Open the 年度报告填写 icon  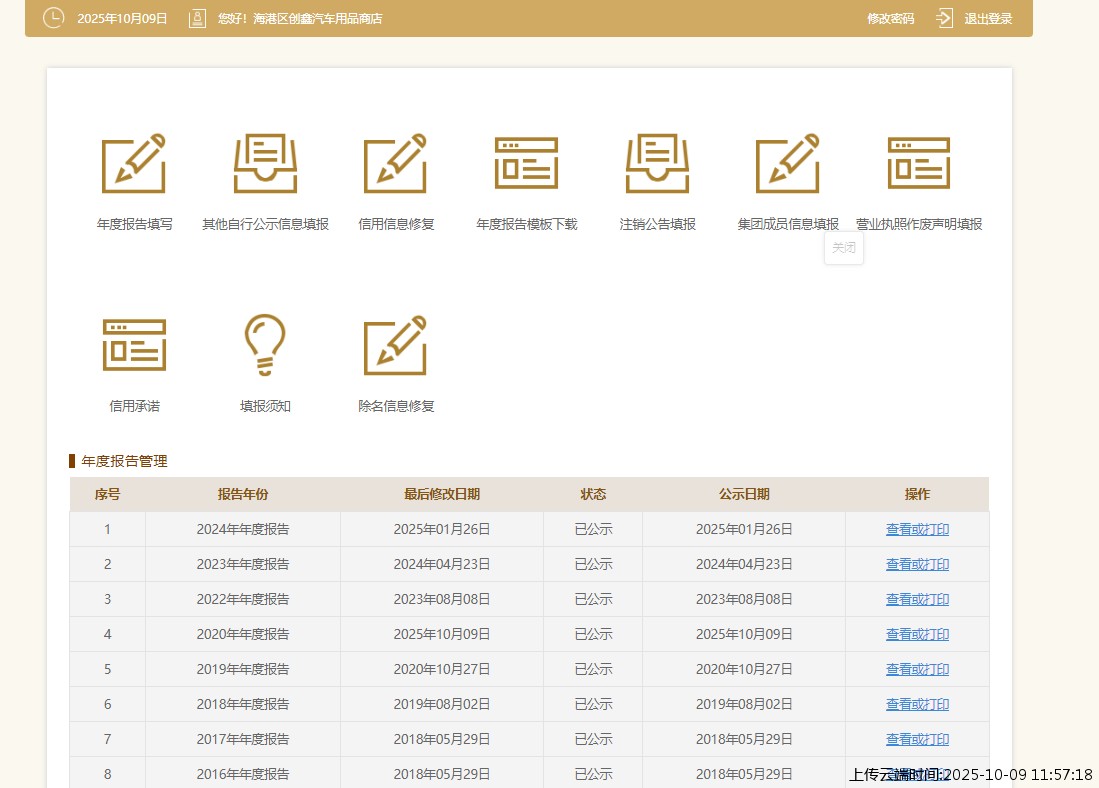pos(134,163)
